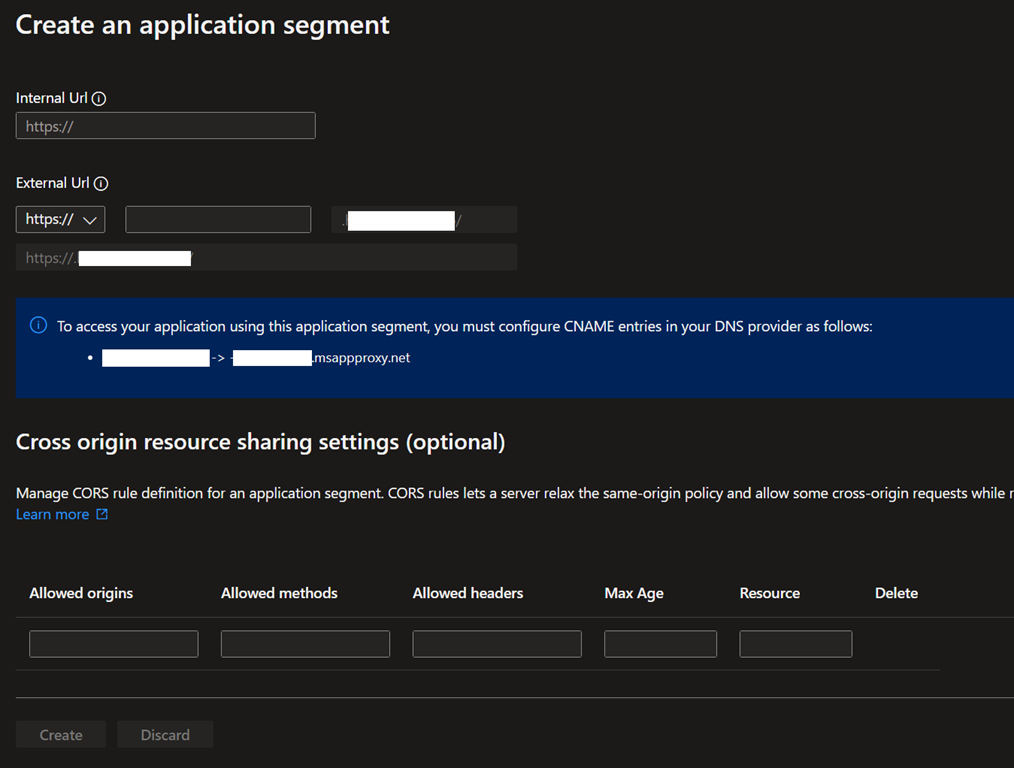Click the Allowed methods input box
The height and width of the screenshot is (768, 1014).
coord(305,644)
